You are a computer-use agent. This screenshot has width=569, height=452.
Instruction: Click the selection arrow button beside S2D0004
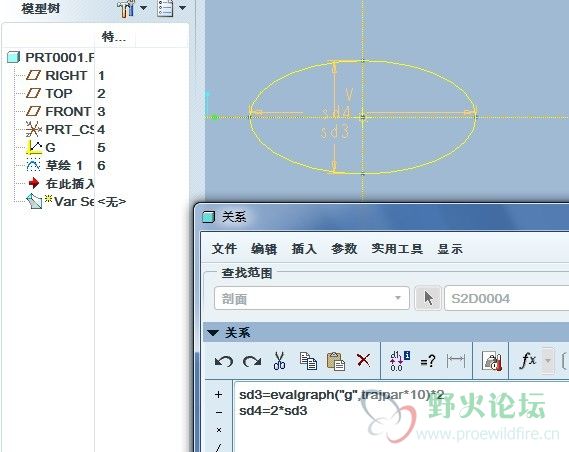[428, 298]
